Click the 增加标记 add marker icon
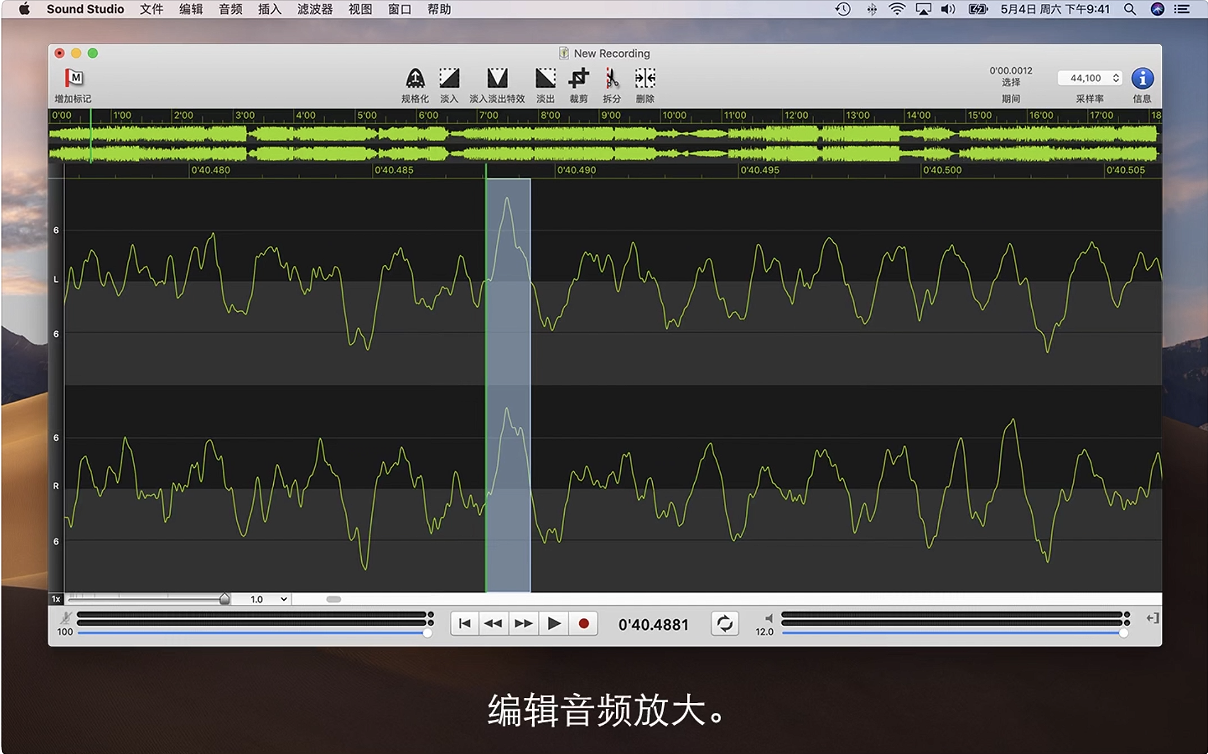1208x754 pixels. pos(73,78)
